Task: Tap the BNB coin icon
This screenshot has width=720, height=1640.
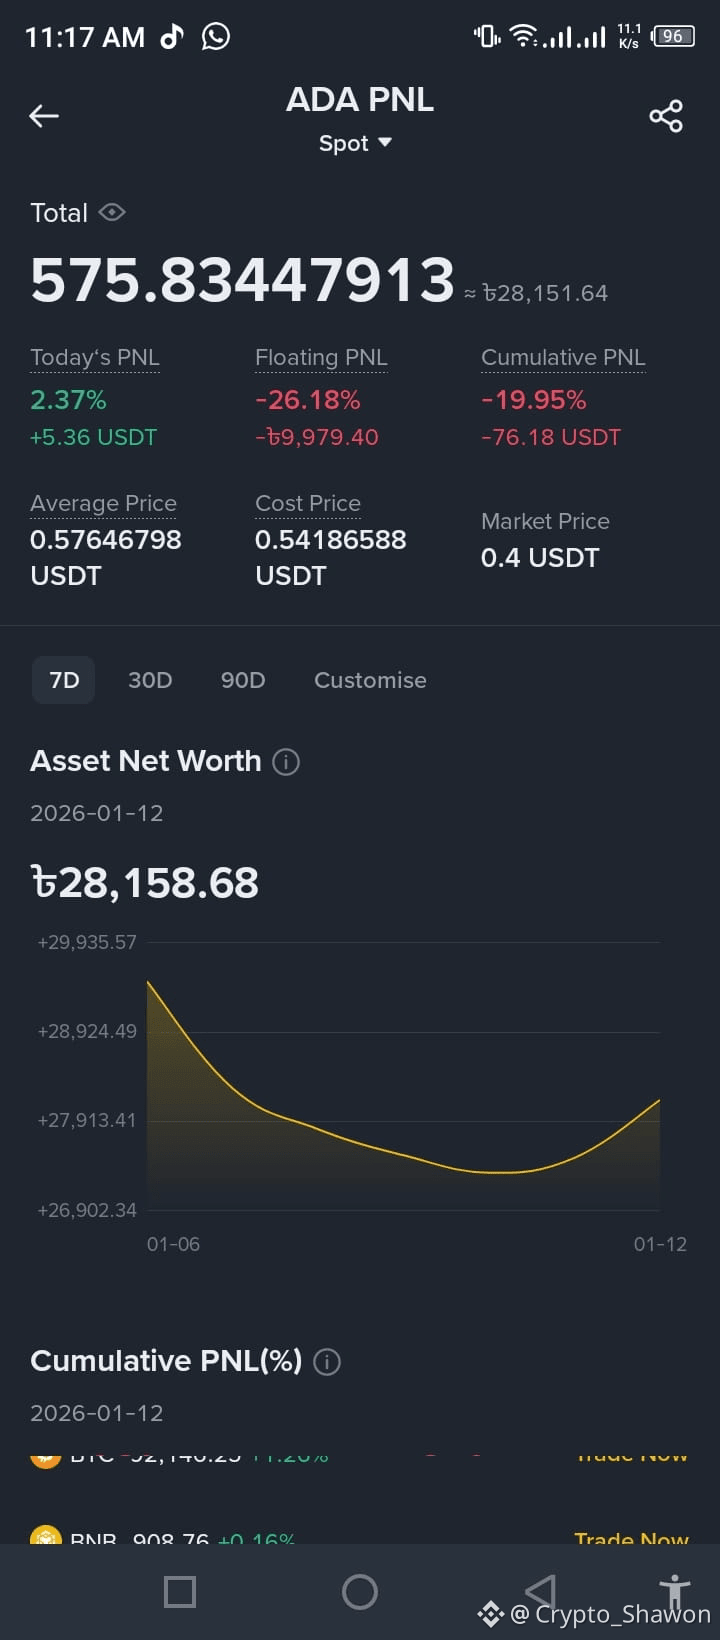Action: tap(46, 1536)
